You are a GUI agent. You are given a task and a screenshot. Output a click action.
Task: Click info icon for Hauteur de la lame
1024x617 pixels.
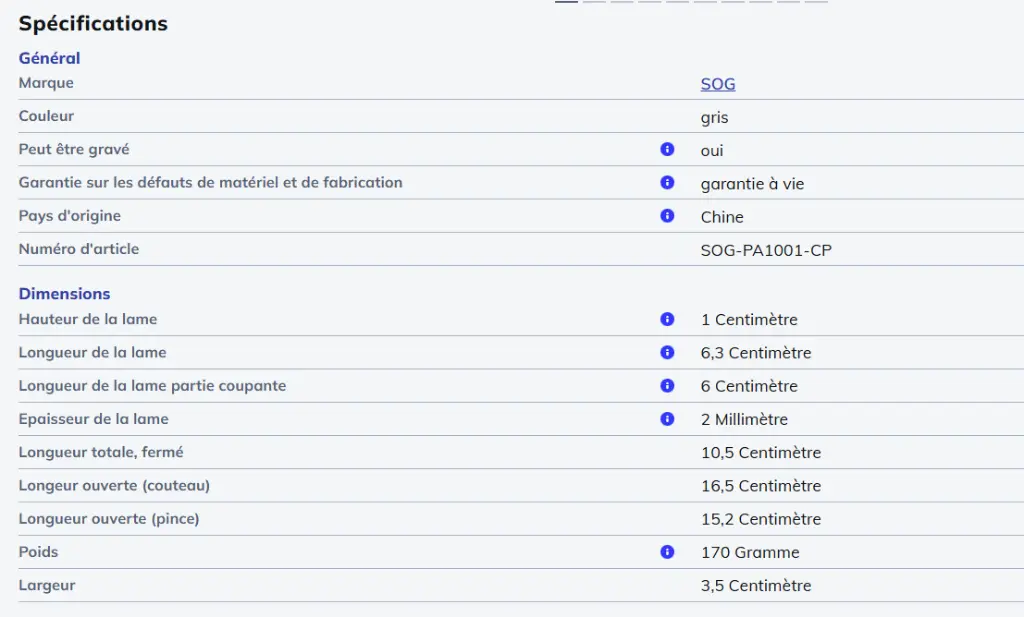667,320
